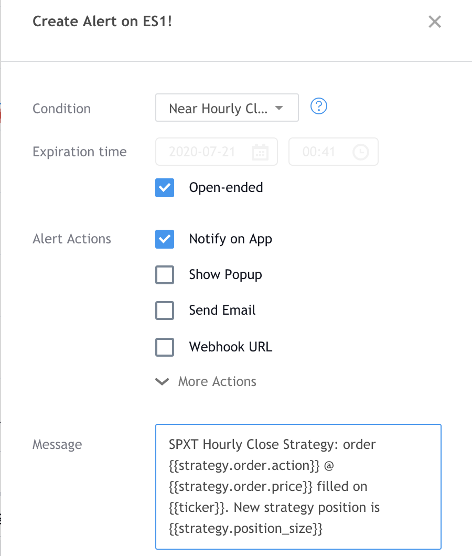The height and width of the screenshot is (556, 472).
Task: Click the Condition field label
Action: (62, 109)
